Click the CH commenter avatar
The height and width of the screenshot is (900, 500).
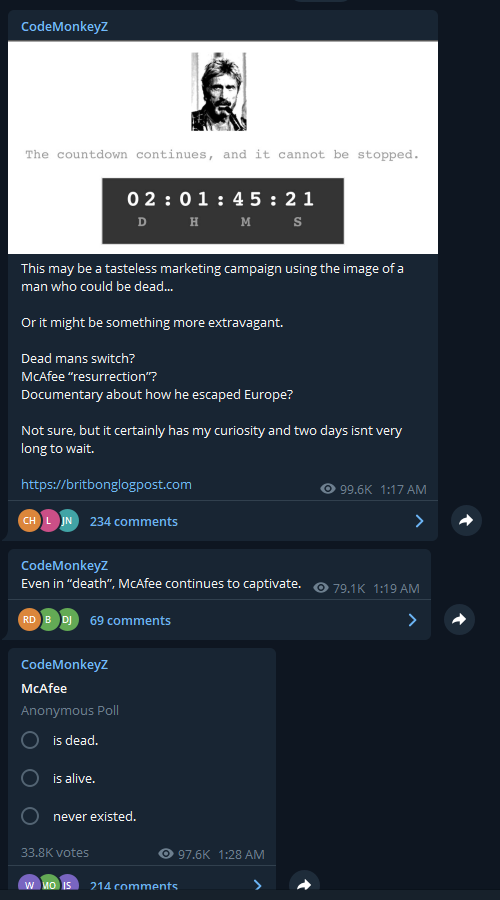pyautogui.click(x=29, y=521)
